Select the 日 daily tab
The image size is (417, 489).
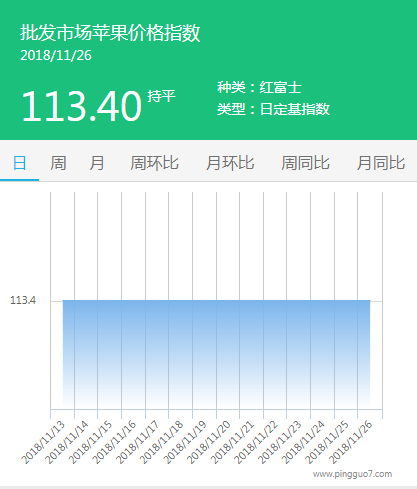(x=19, y=163)
